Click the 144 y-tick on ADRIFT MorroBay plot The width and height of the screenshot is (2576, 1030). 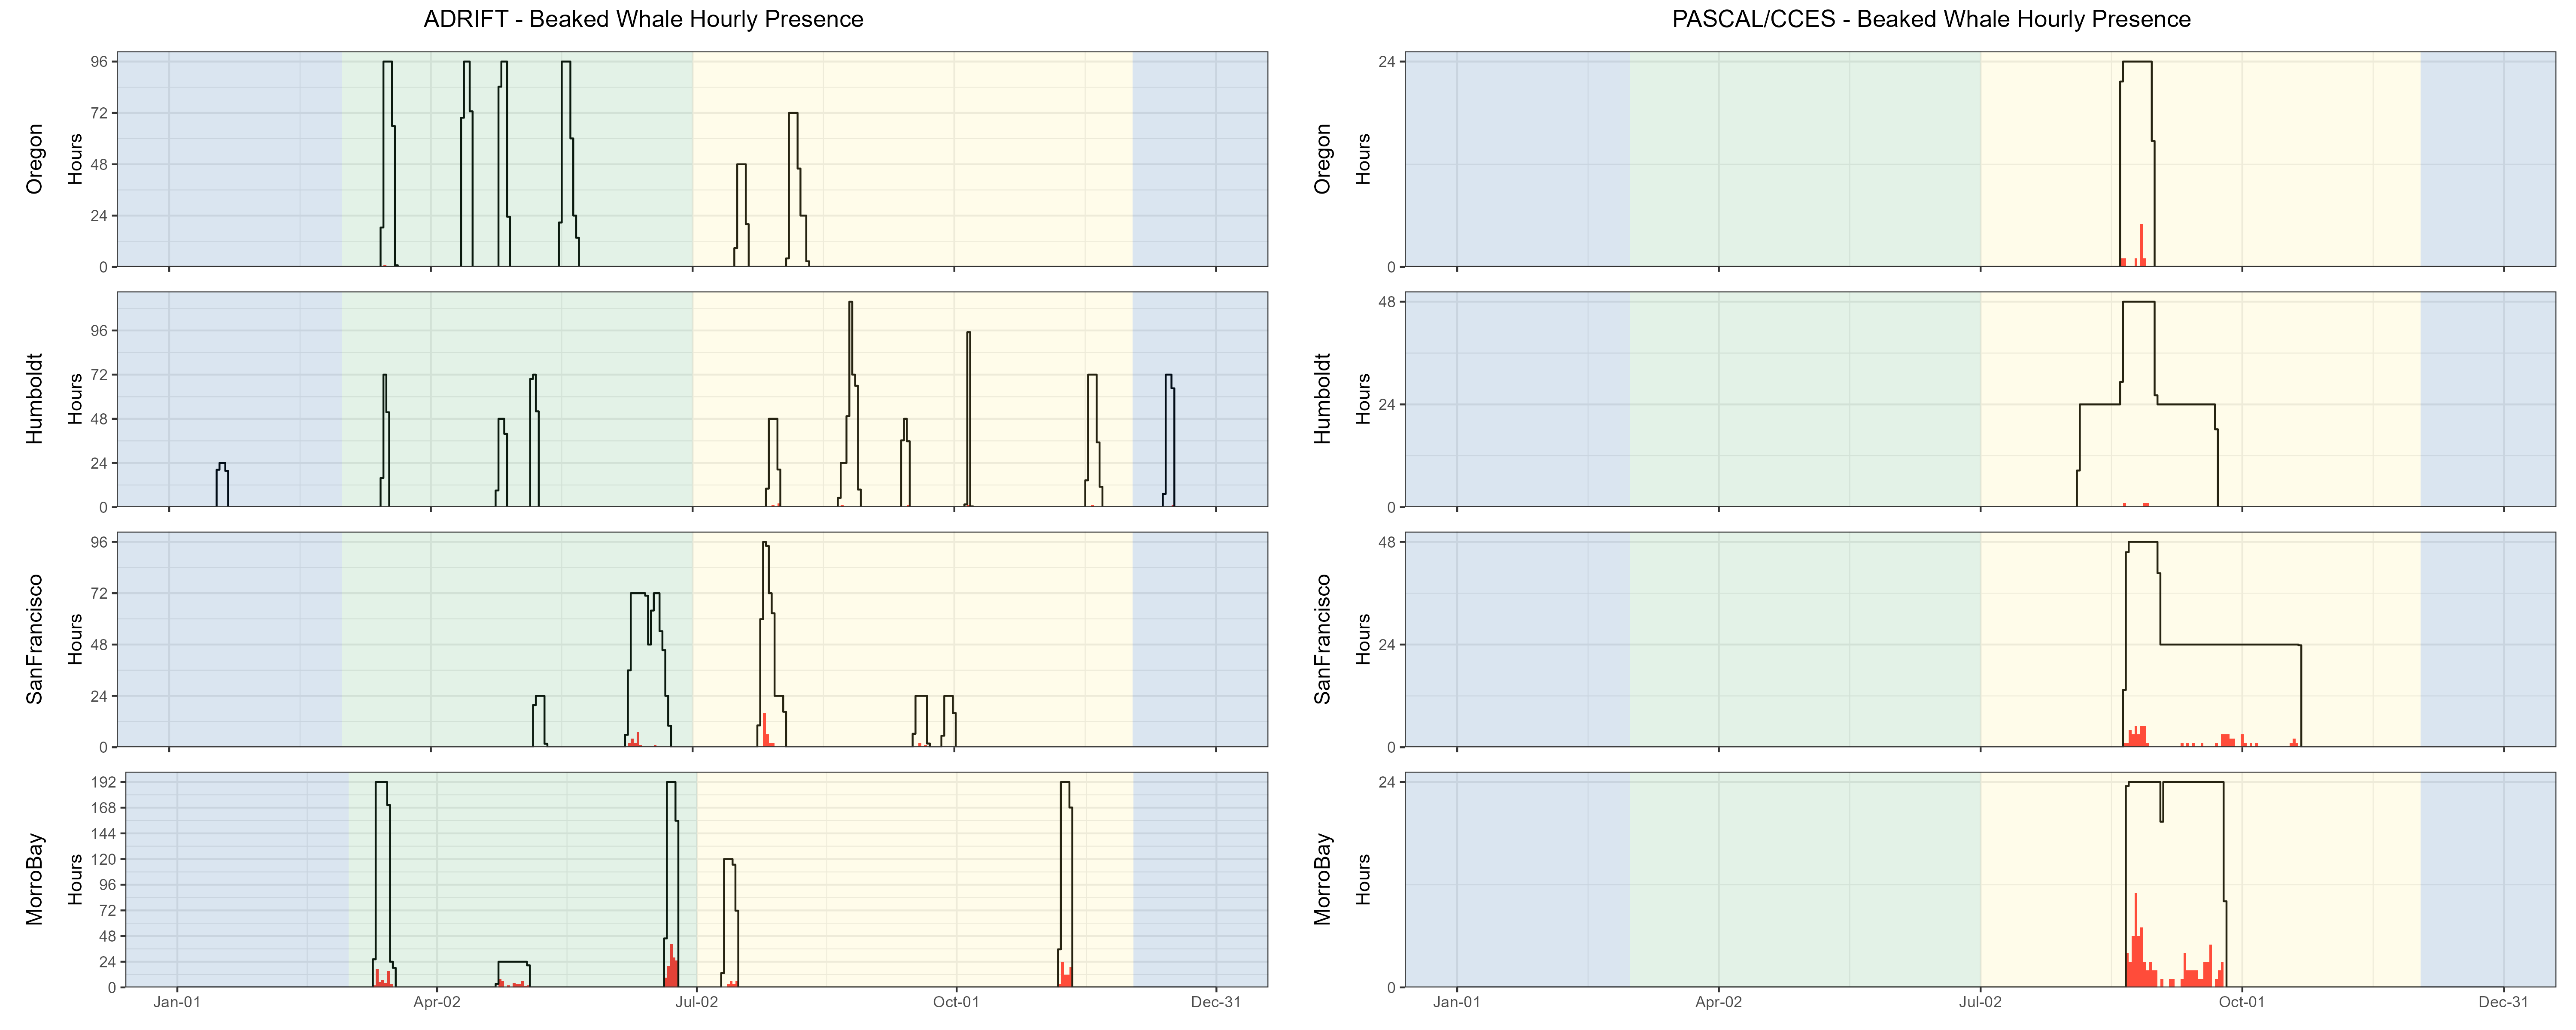pos(104,834)
